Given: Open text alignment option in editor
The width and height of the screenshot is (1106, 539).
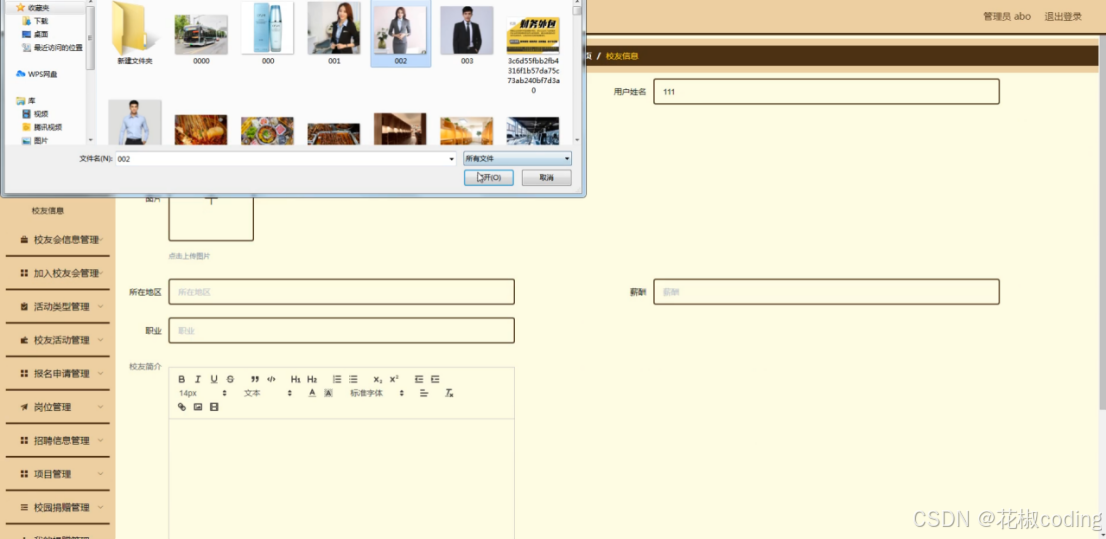Looking at the screenshot, I should 424,393.
